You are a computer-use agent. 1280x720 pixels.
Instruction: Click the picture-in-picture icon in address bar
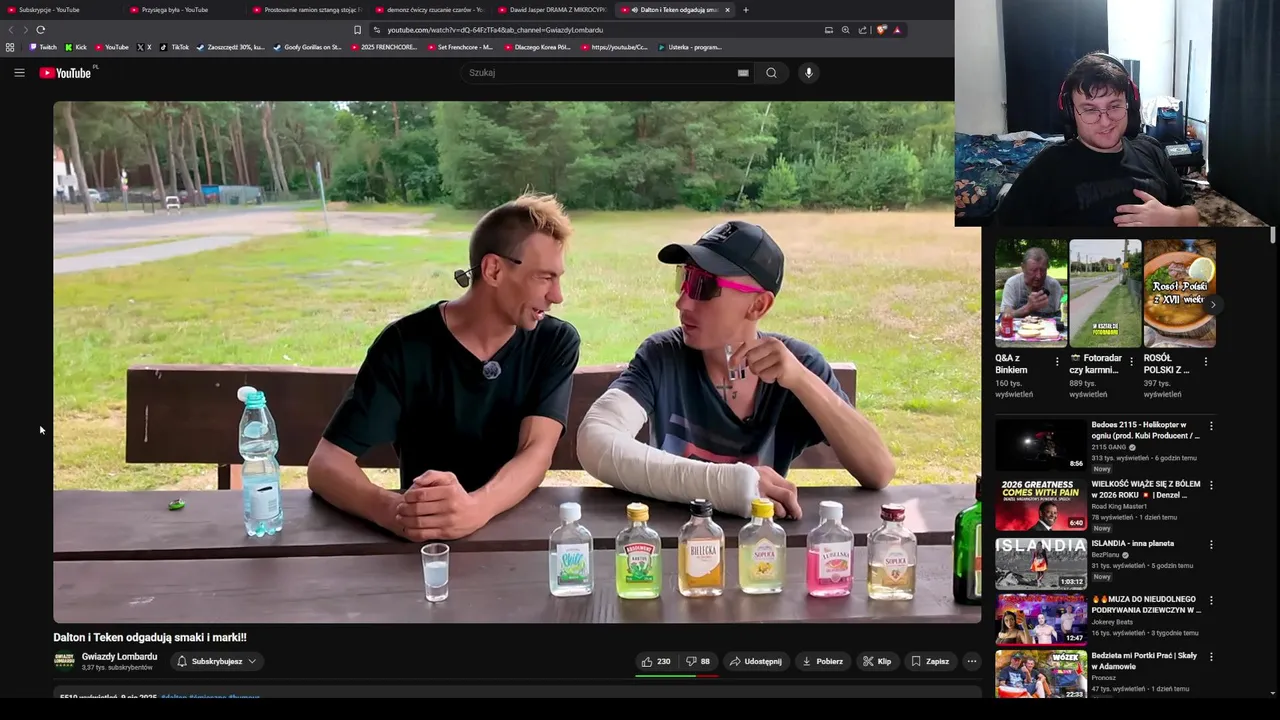[828, 30]
